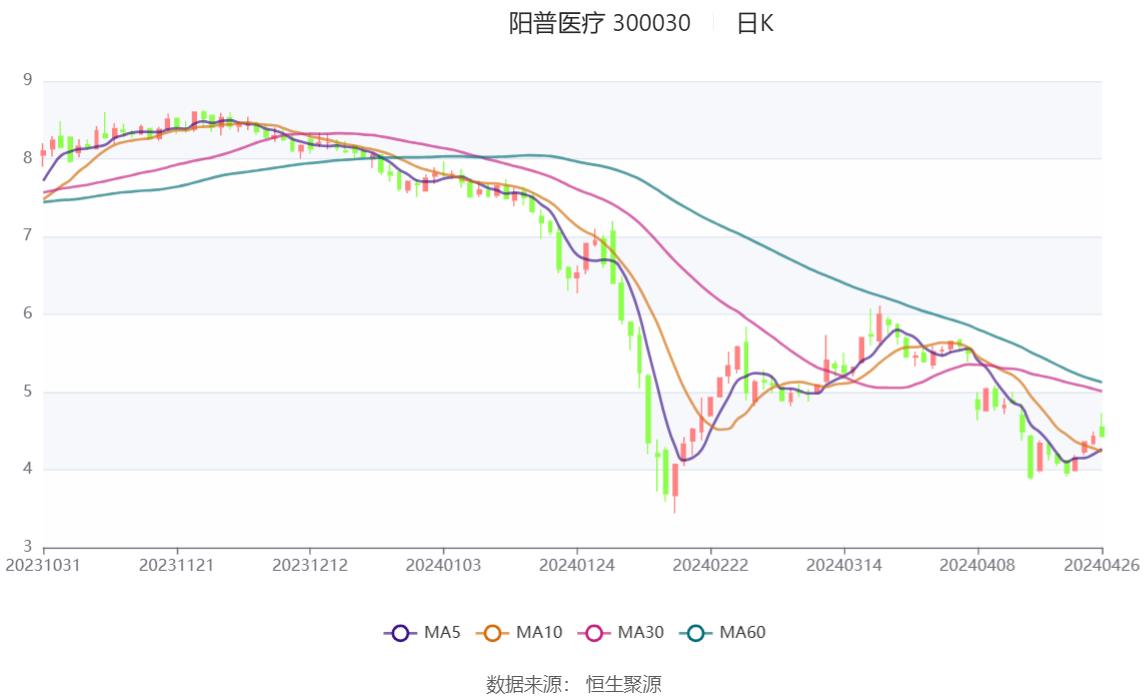Select the 20231121 date label

[177, 565]
